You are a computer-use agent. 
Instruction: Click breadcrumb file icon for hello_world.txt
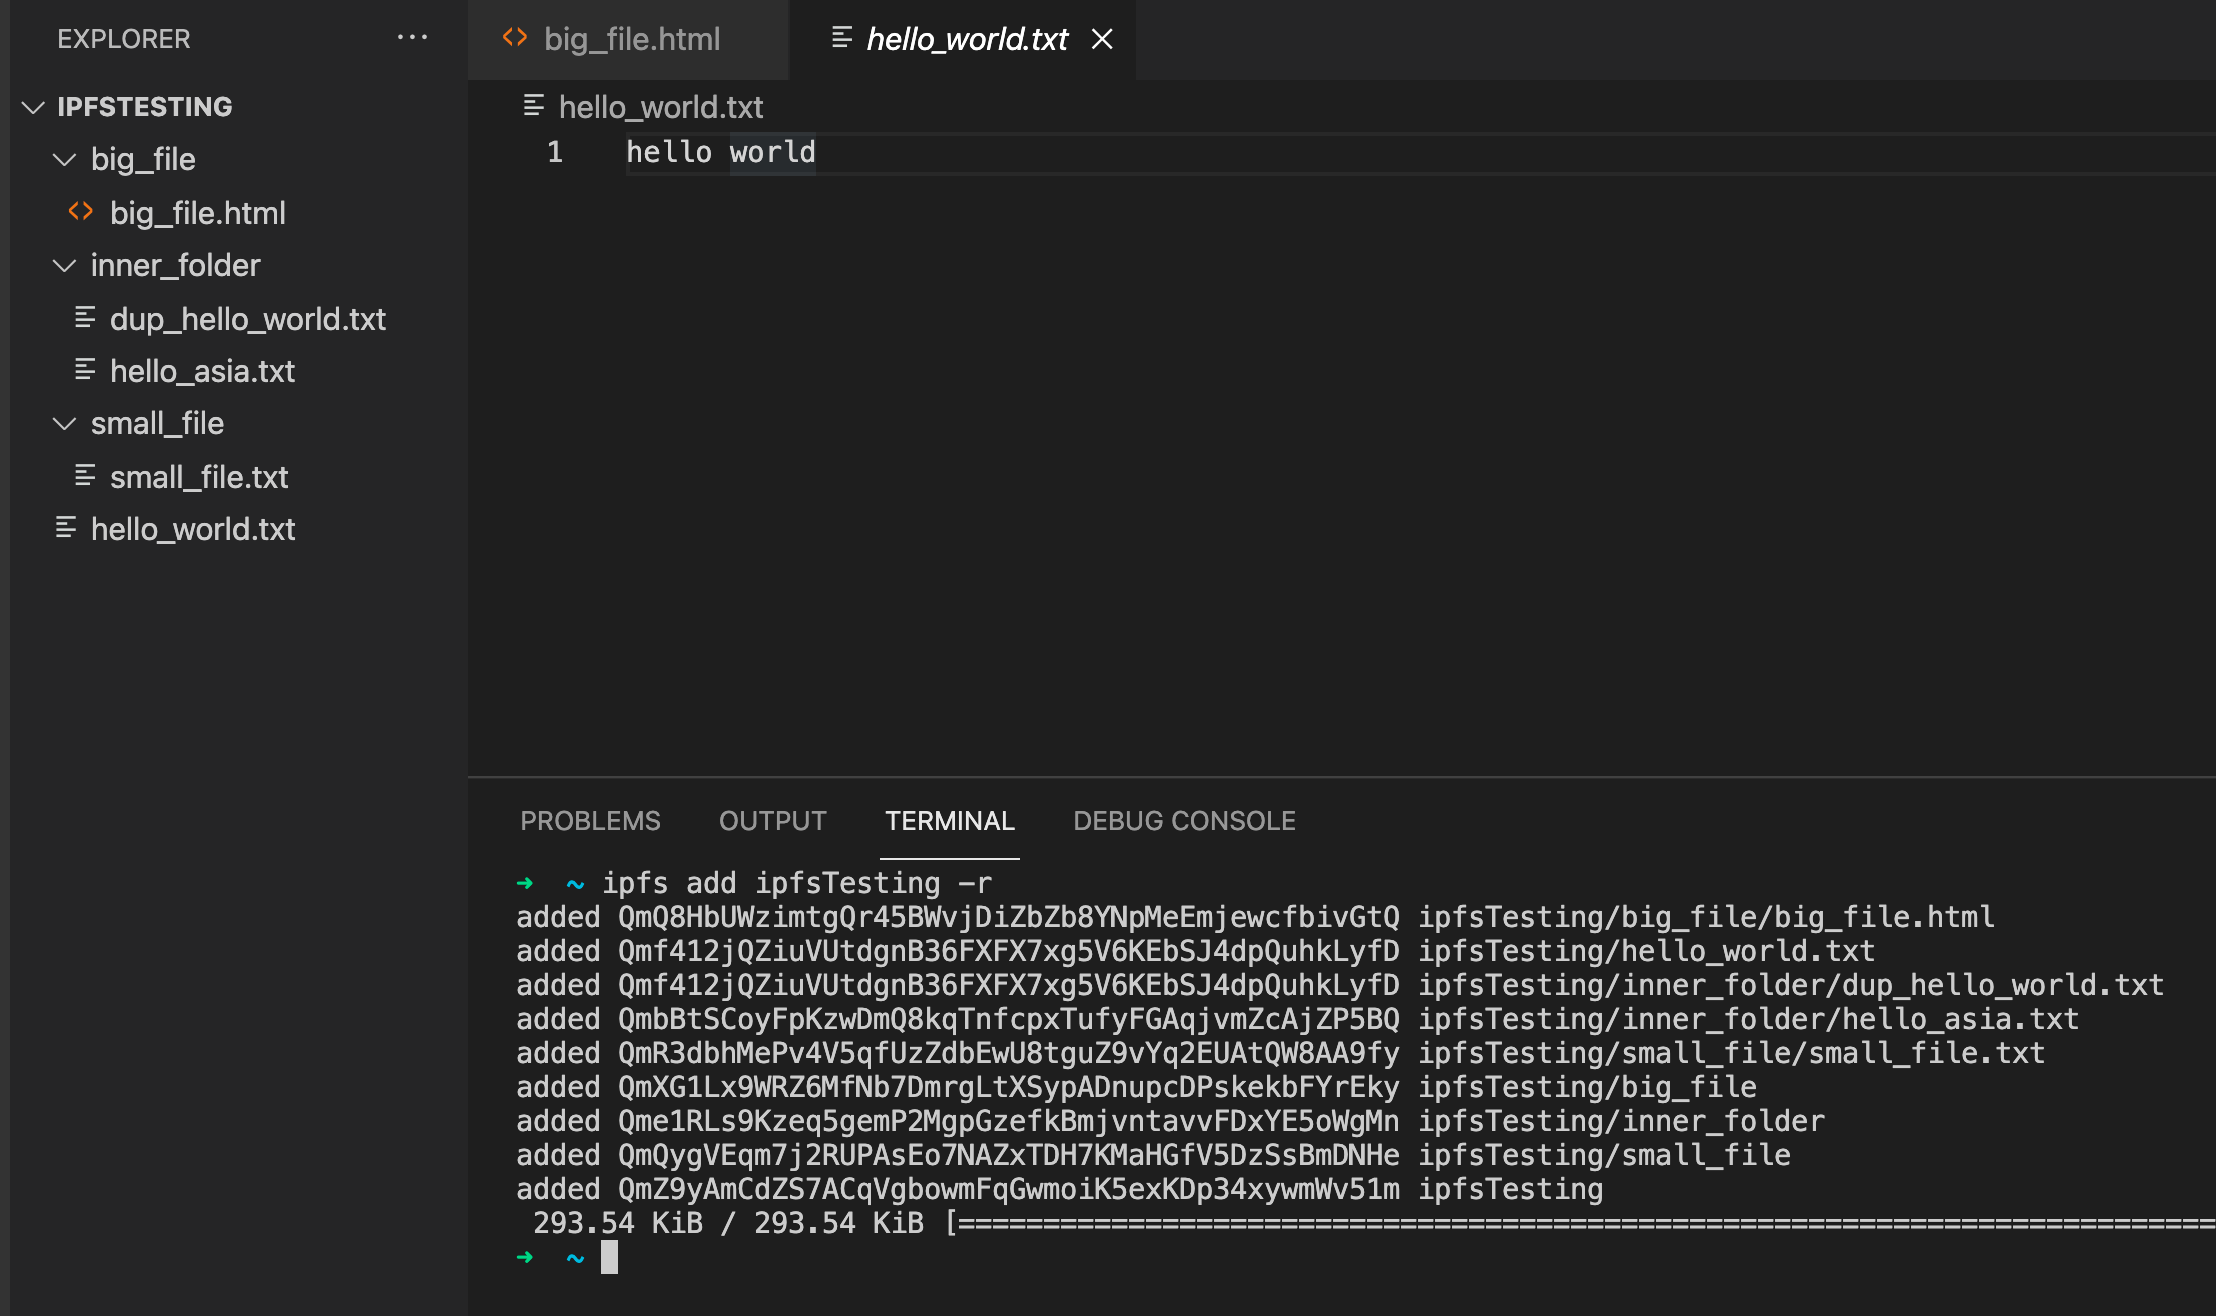(x=534, y=106)
